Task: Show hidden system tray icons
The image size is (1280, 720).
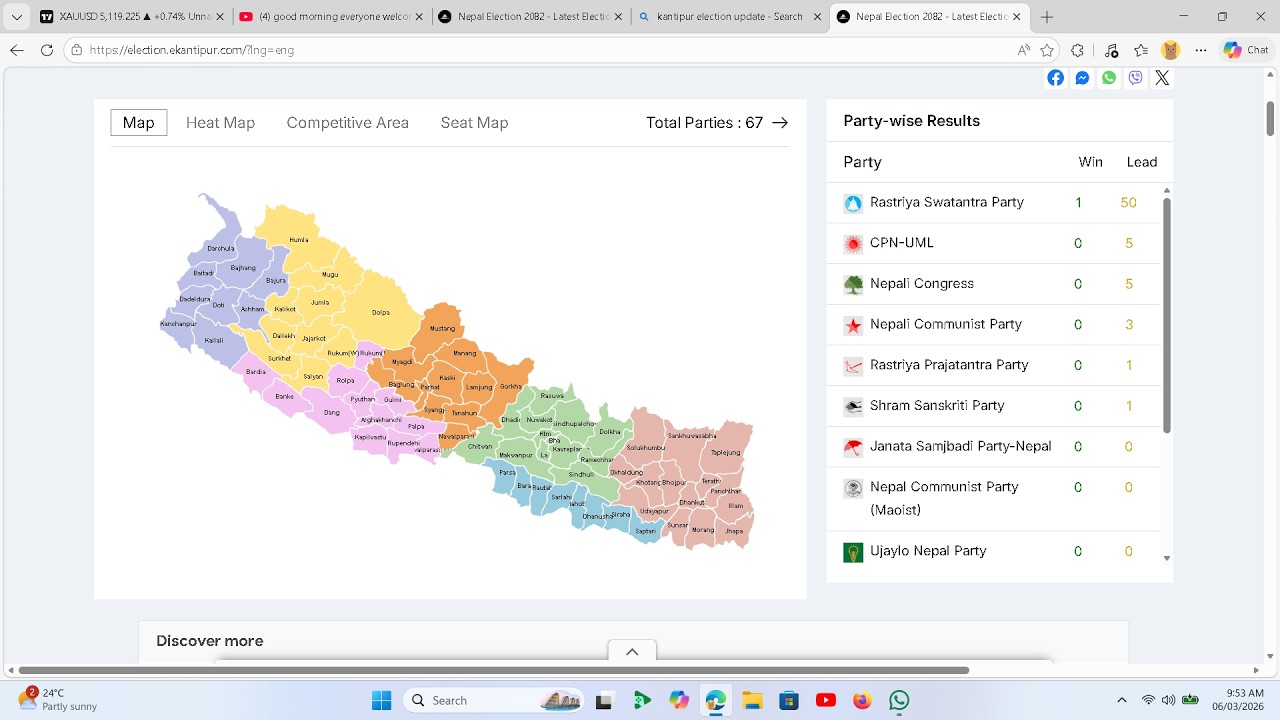Action: pos(1122,700)
